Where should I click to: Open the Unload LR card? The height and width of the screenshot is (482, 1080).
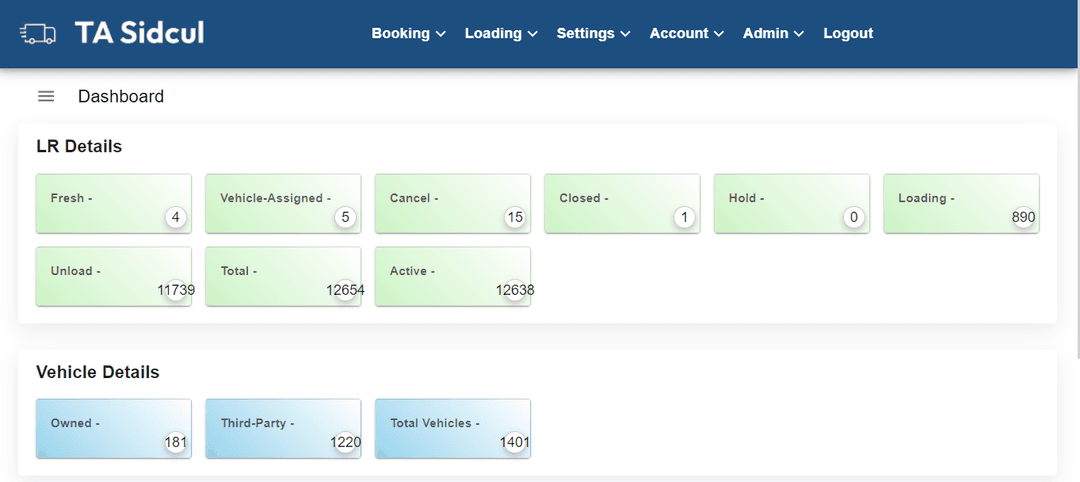pyautogui.click(x=113, y=277)
